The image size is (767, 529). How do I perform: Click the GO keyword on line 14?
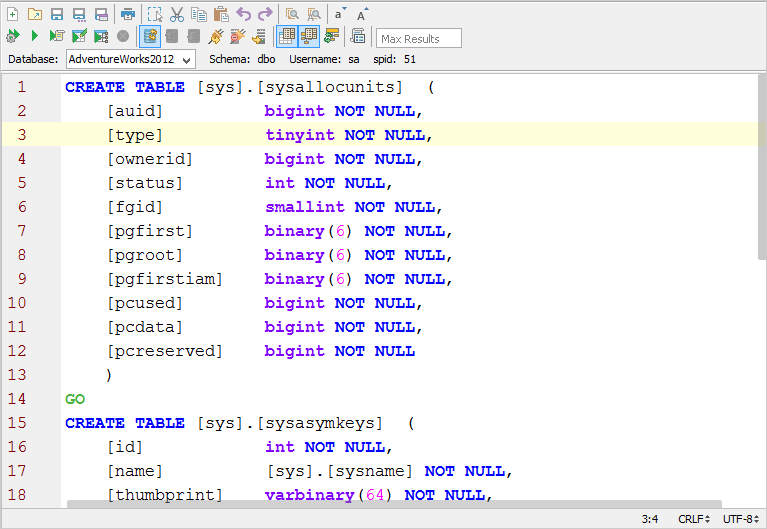(x=75, y=399)
